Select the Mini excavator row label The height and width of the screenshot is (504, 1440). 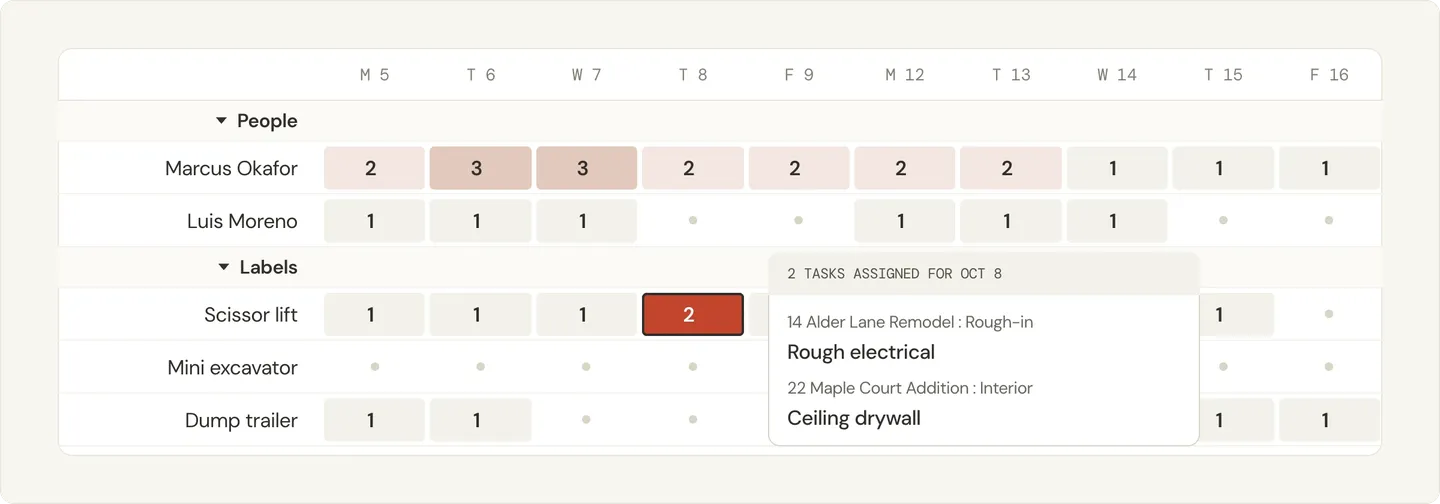pyautogui.click(x=232, y=368)
